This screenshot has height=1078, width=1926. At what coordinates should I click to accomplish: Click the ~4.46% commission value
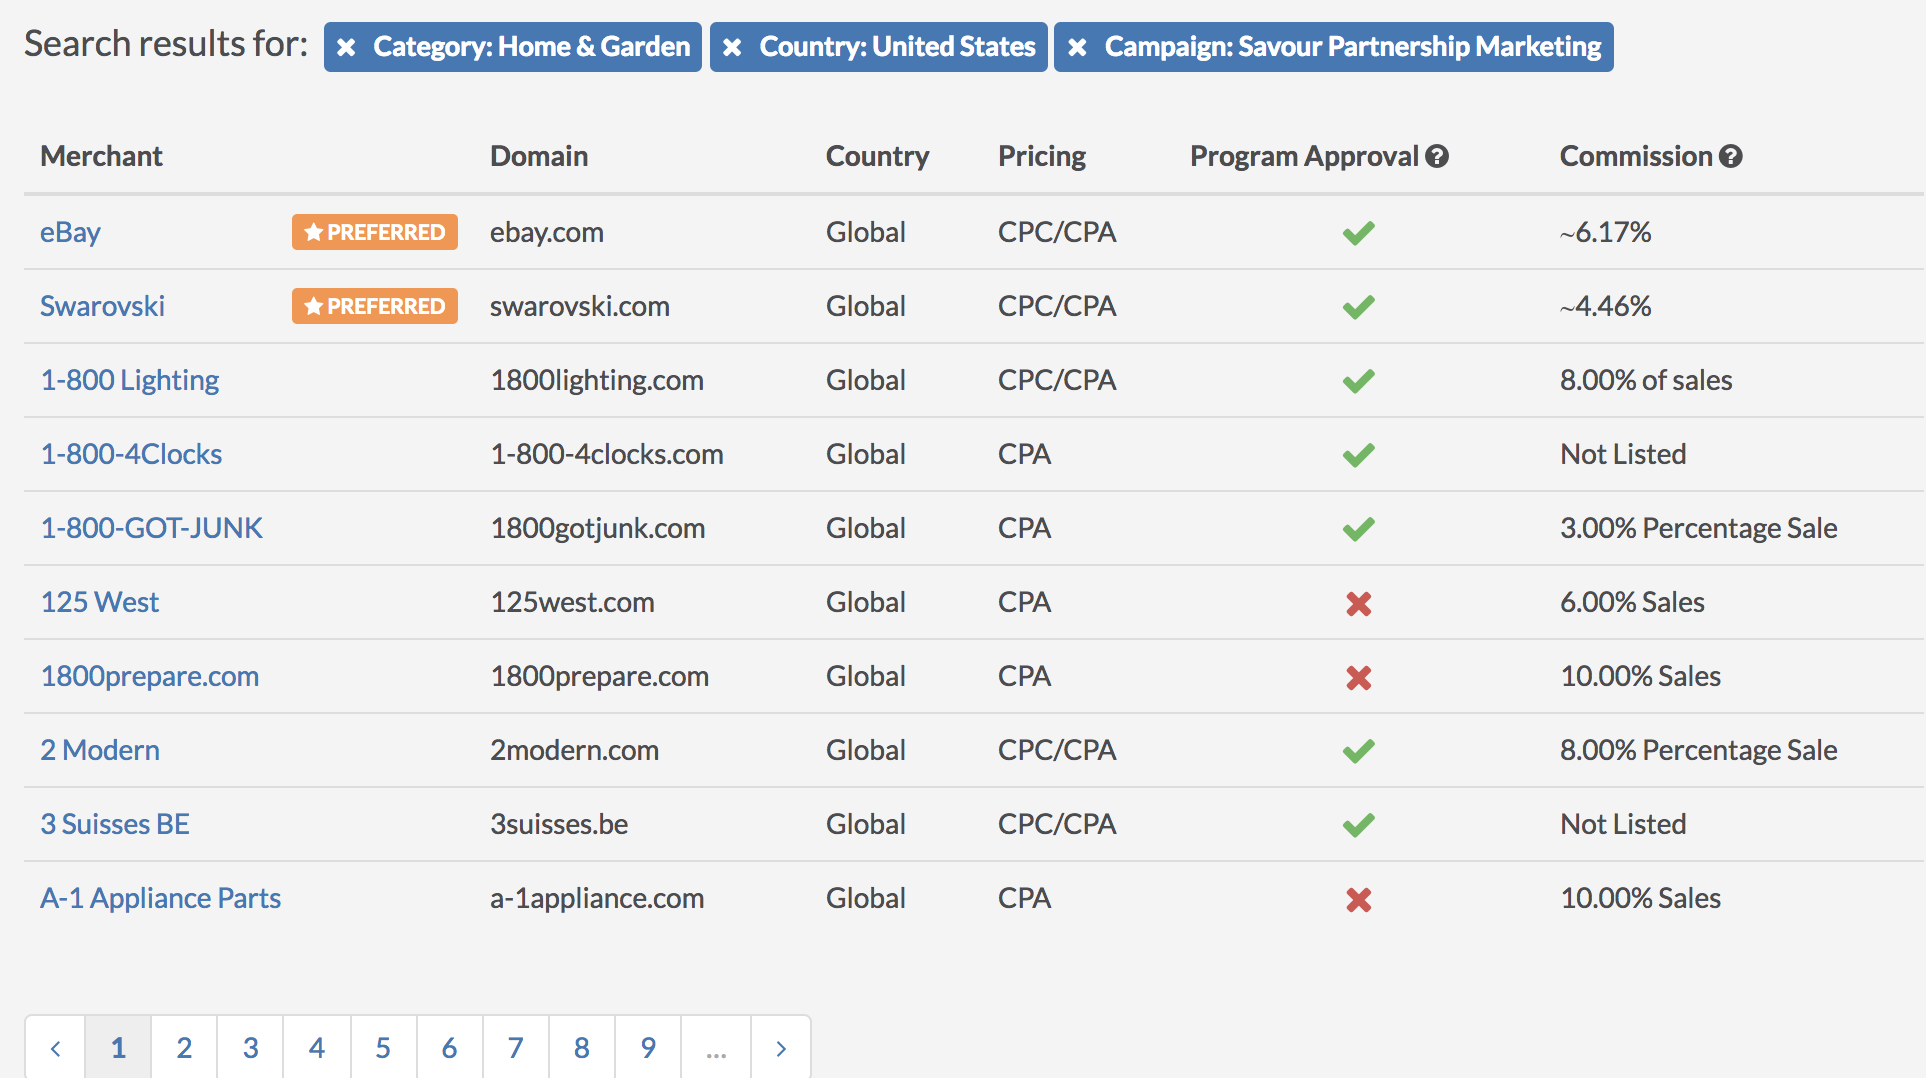[1605, 306]
